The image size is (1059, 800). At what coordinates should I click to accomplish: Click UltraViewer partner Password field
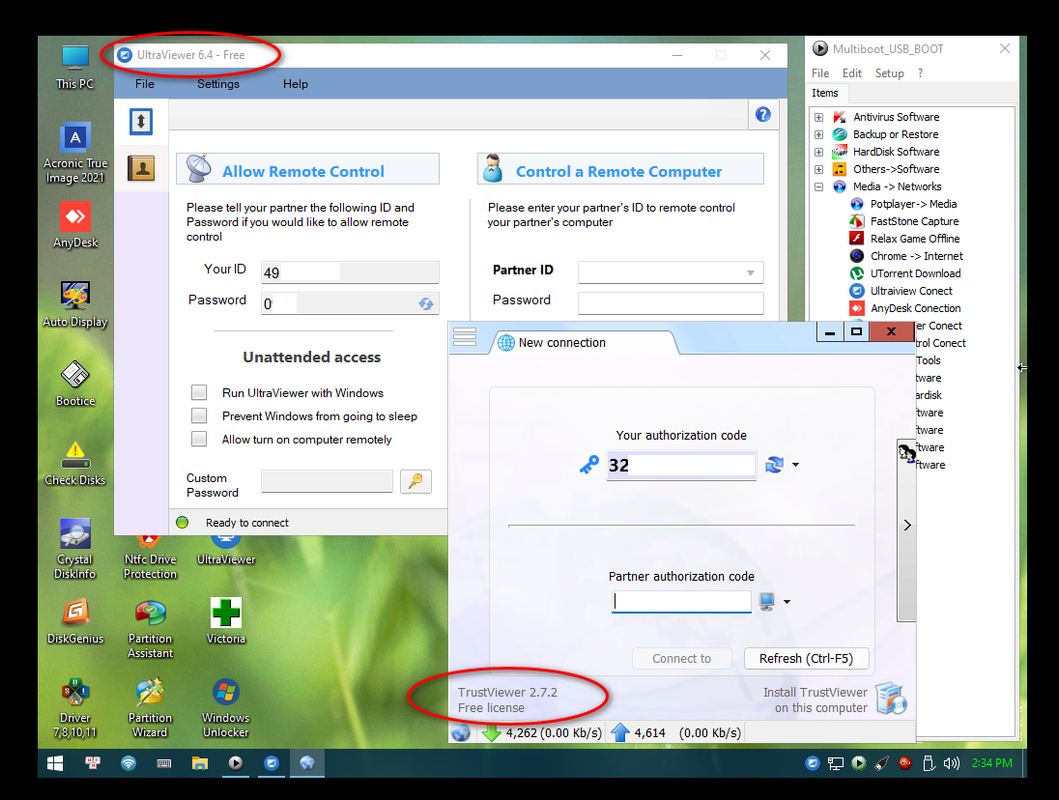(x=671, y=304)
